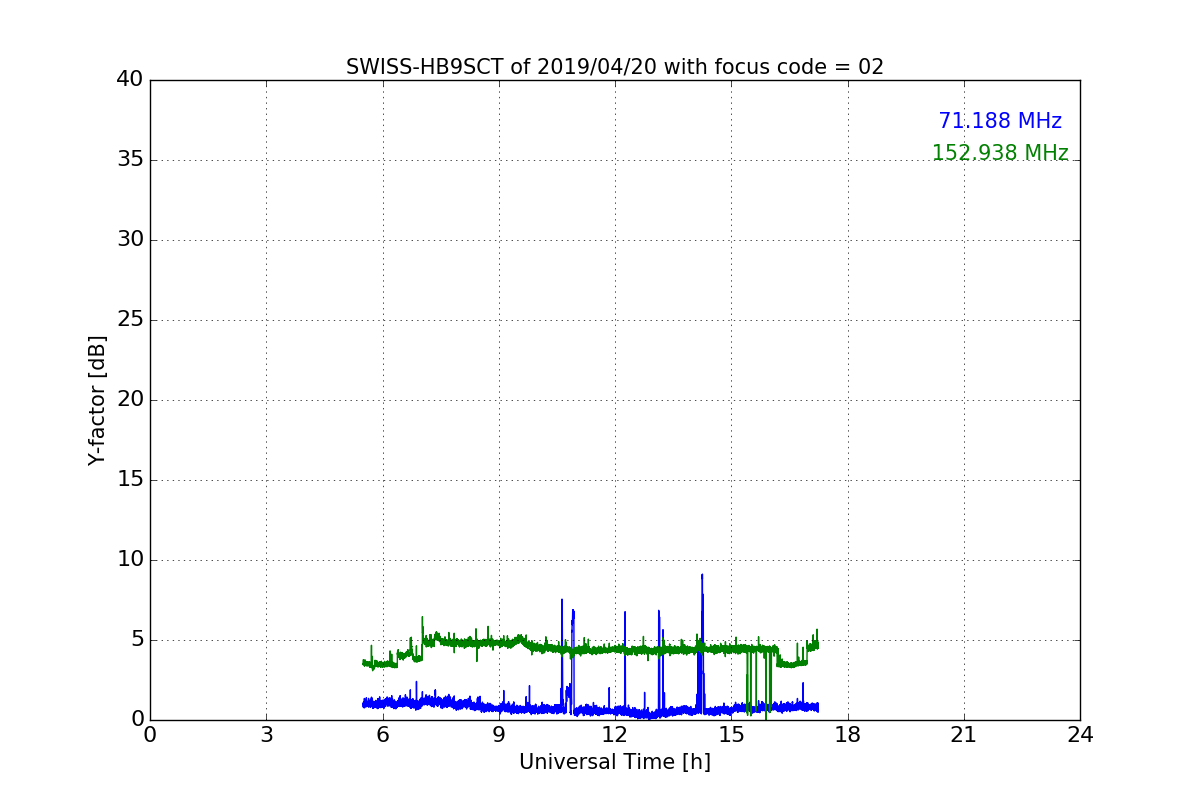The width and height of the screenshot is (1200, 800).
Task: Click the x-axis tick label 24
Action: coord(1080,735)
